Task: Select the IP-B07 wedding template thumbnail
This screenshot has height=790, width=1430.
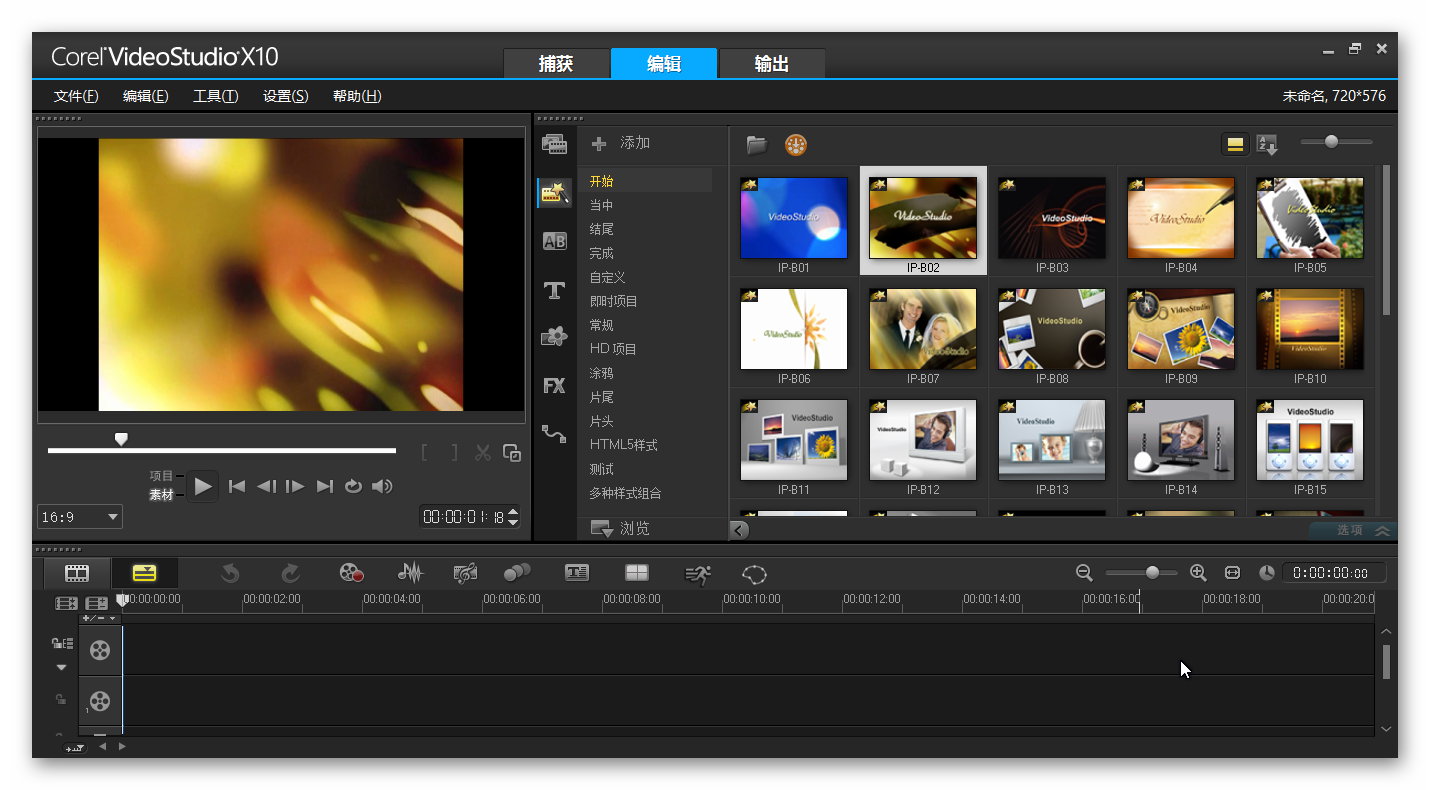Action: 922,329
